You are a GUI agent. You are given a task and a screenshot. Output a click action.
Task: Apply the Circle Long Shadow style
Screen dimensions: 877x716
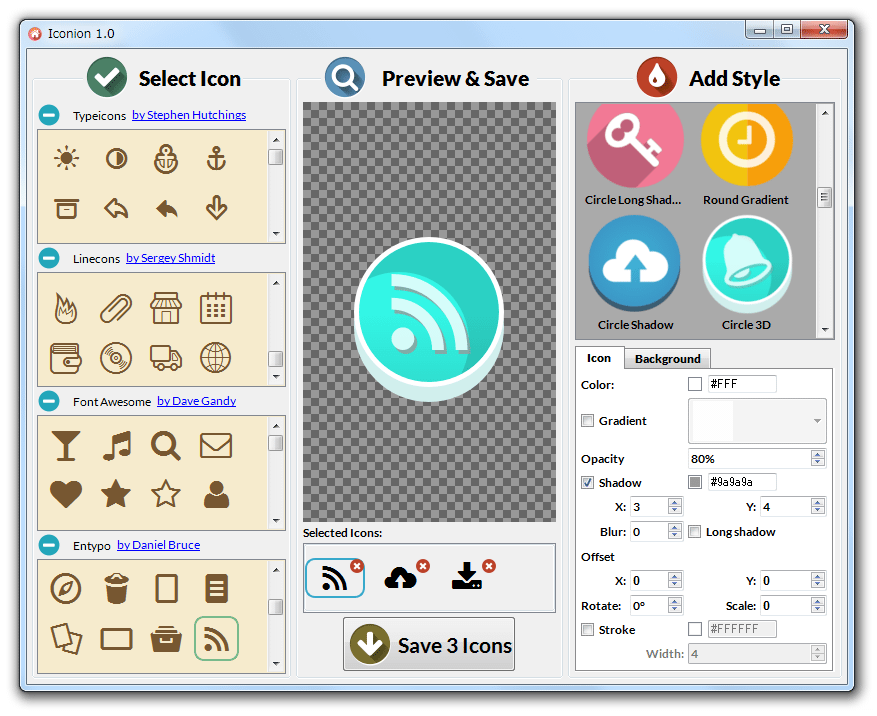coord(634,154)
